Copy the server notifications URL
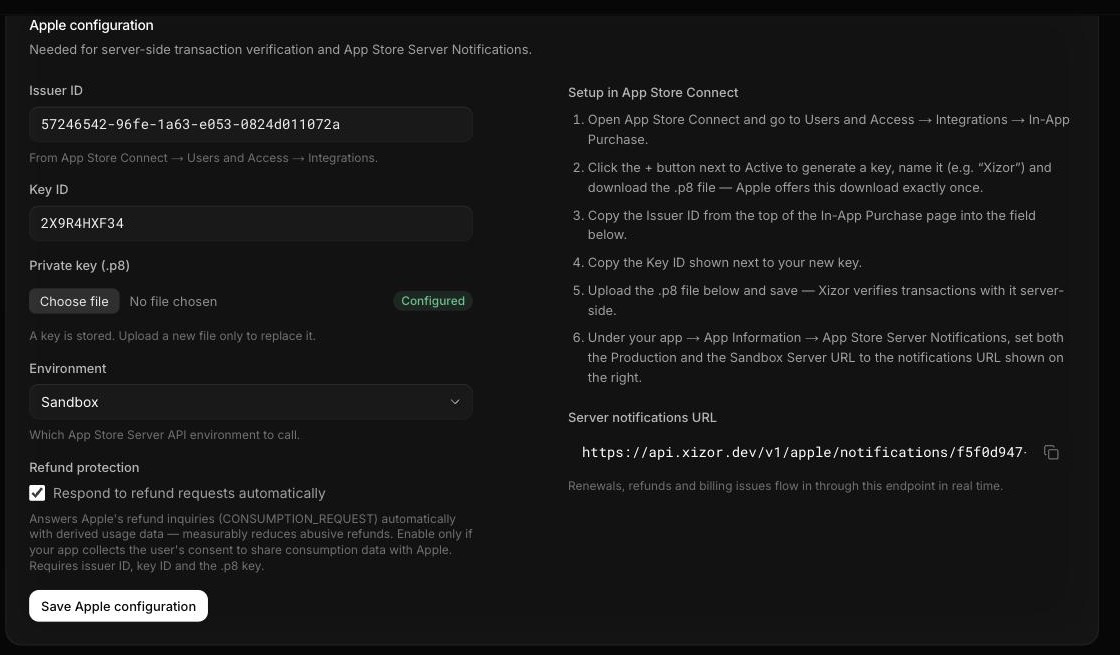1120x655 pixels. (x=1051, y=452)
